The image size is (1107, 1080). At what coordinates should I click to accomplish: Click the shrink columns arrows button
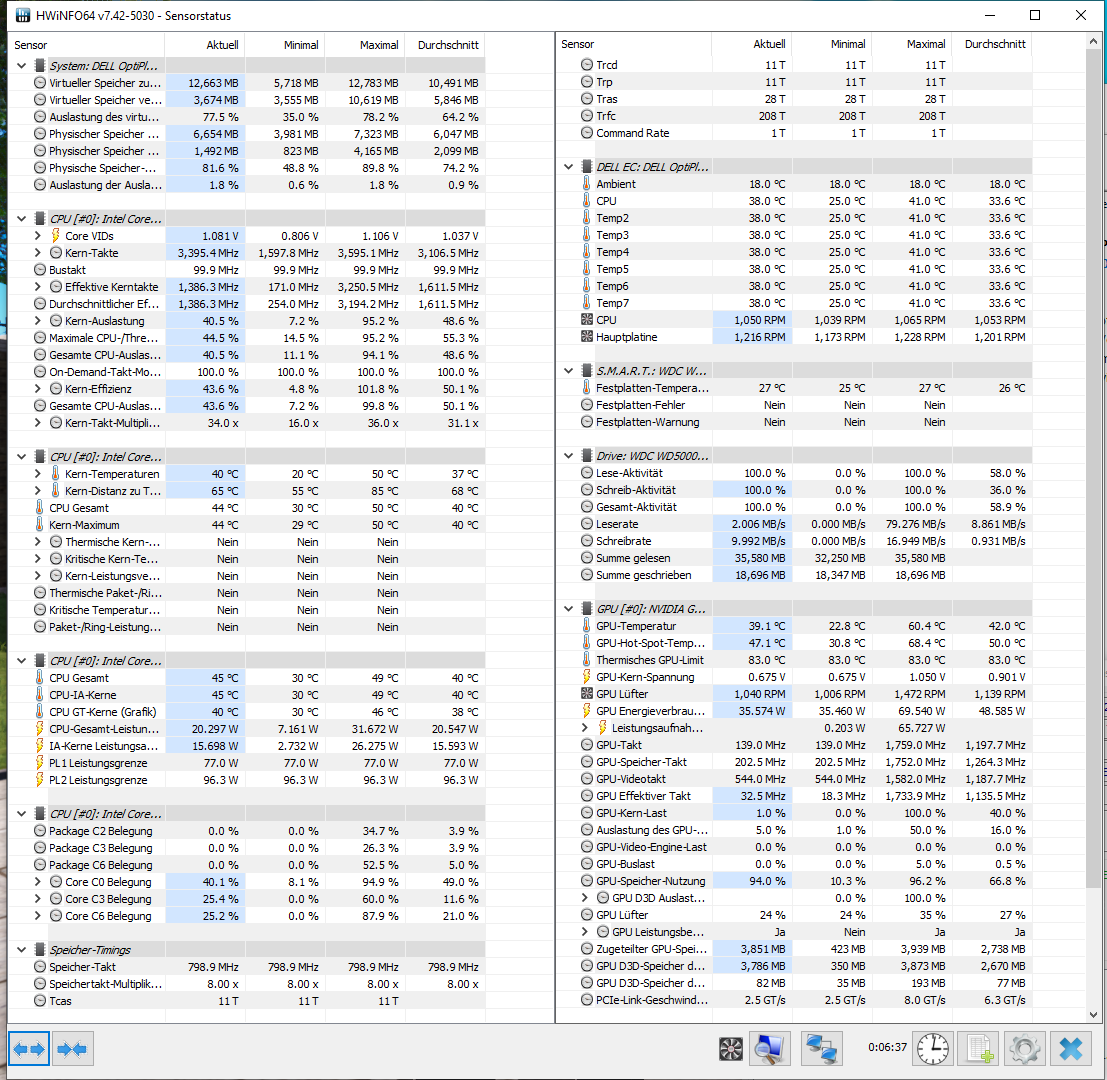pyautogui.click(x=73, y=1049)
